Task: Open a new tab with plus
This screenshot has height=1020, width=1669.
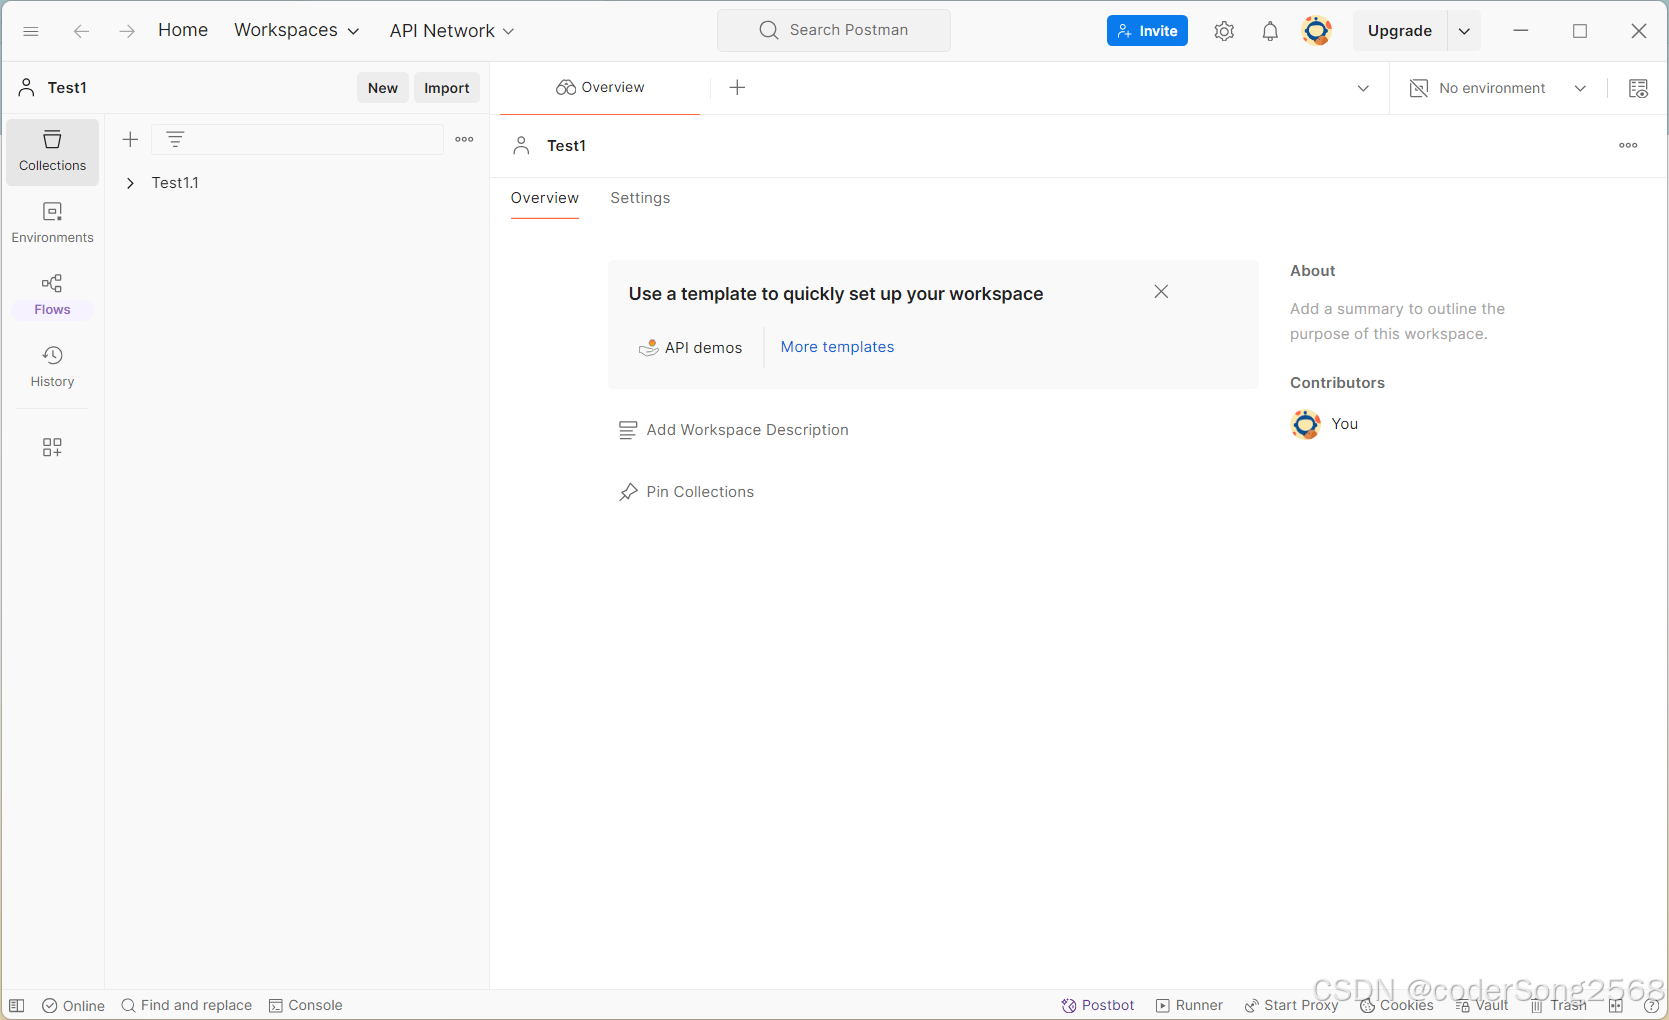Action: tap(737, 88)
